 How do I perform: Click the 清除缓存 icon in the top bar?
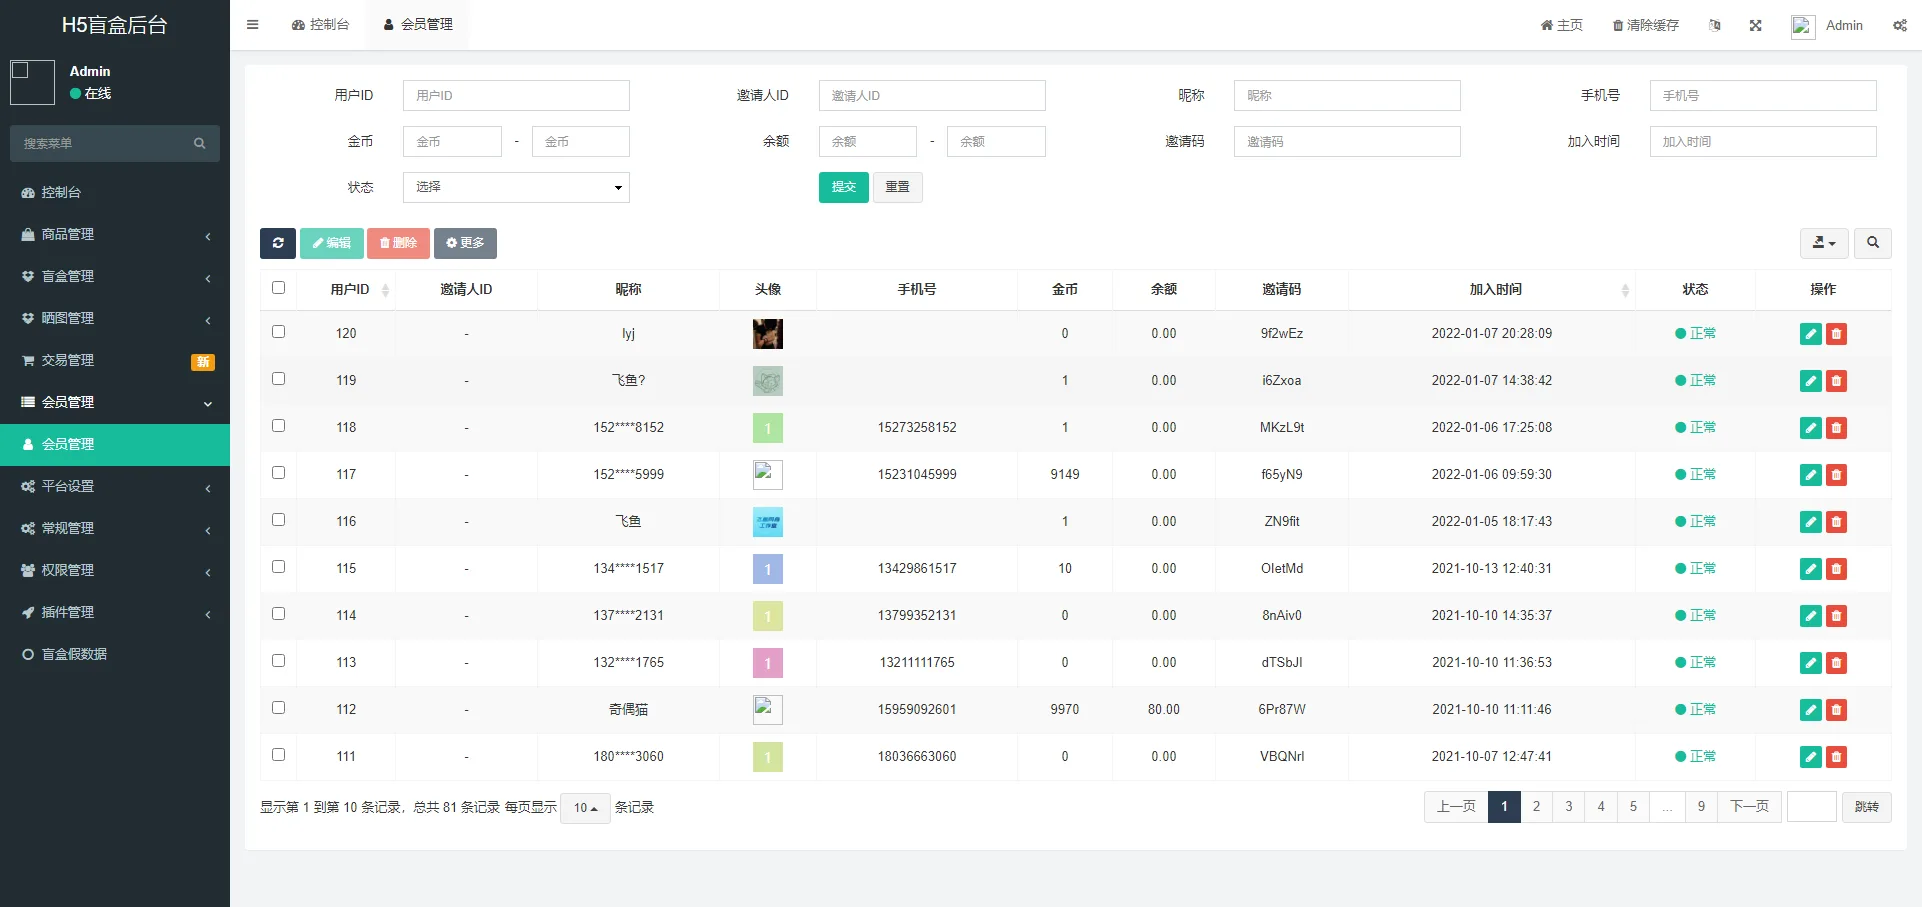(1643, 25)
